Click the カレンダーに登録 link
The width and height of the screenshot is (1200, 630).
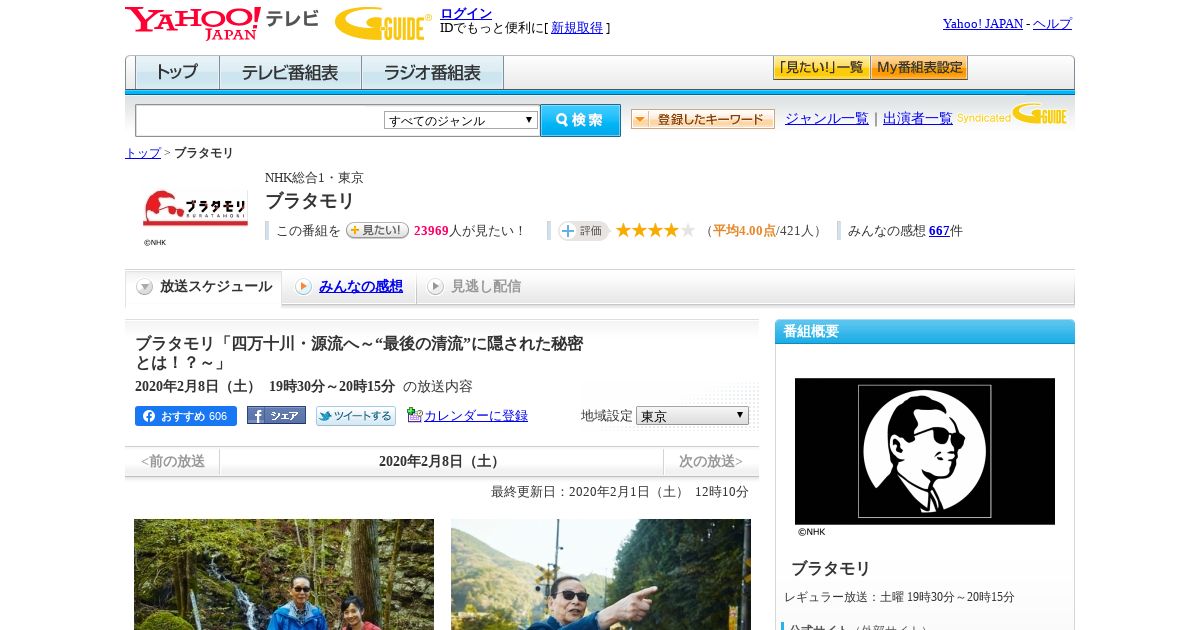pos(476,416)
